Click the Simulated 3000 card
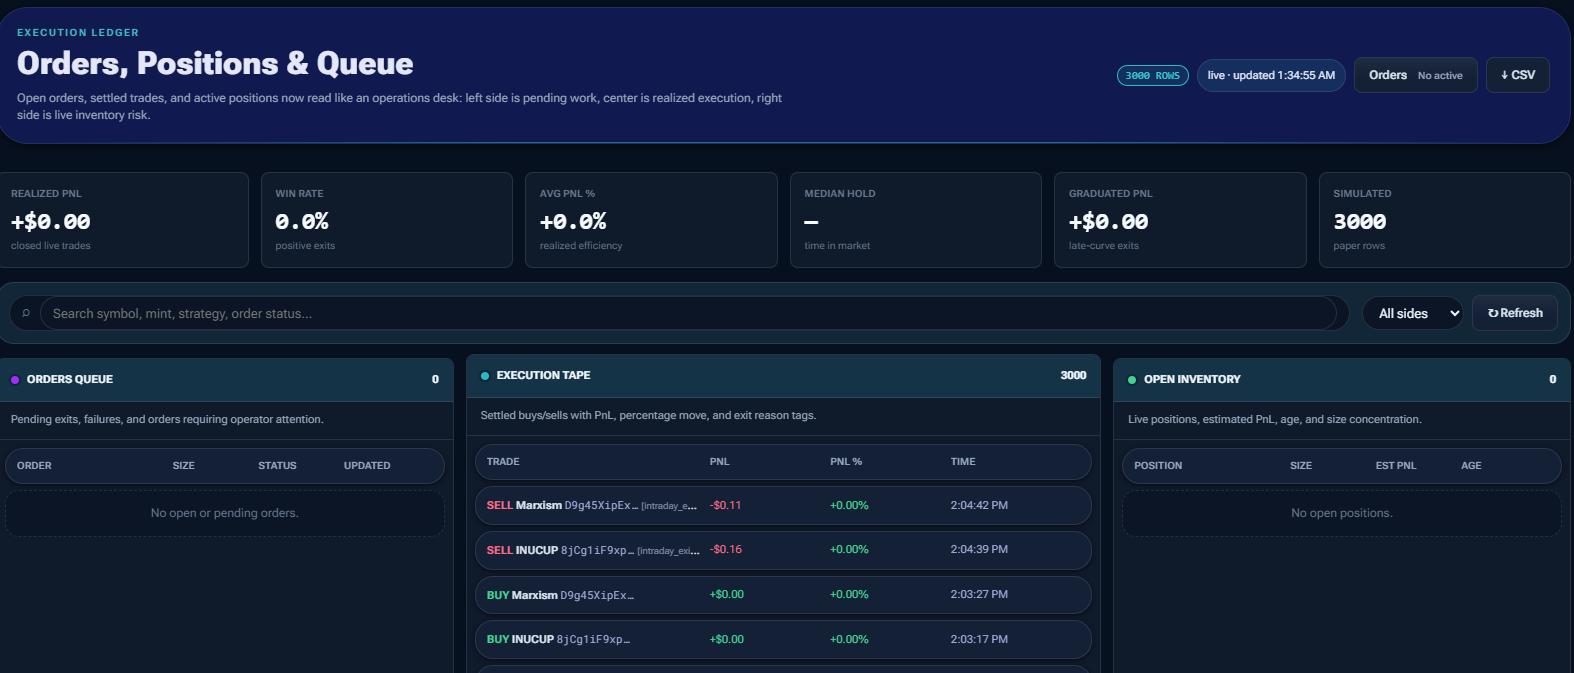Screen dimensions: 1574x673 (1445, 220)
